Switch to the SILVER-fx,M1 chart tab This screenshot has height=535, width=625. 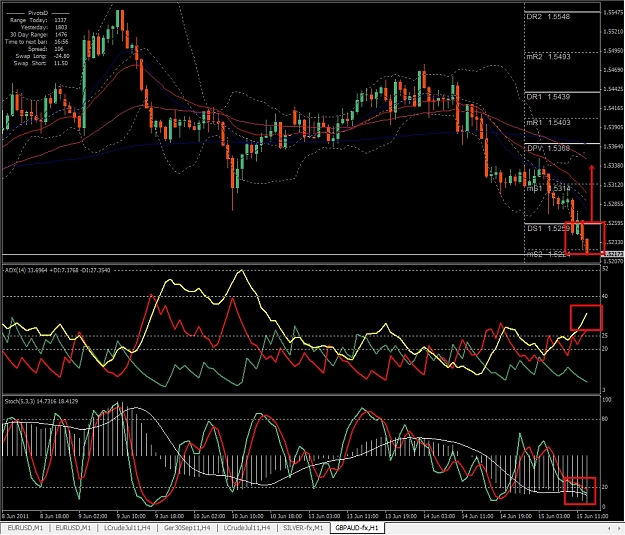(303, 528)
